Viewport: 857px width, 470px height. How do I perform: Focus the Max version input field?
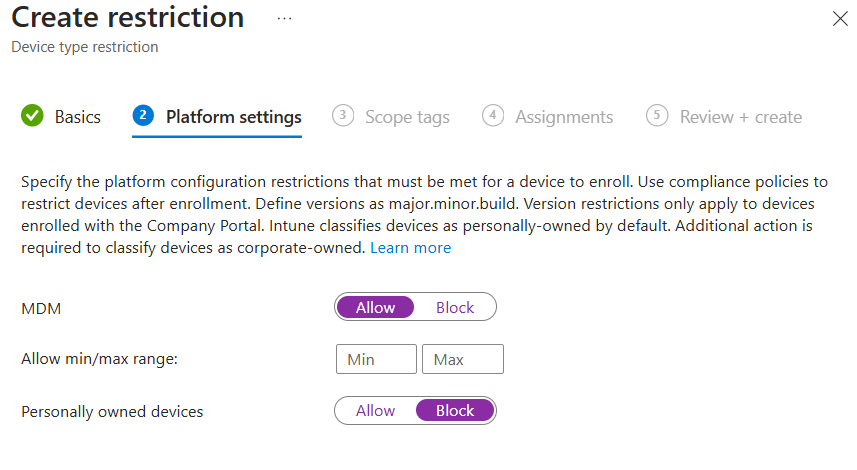click(x=462, y=359)
